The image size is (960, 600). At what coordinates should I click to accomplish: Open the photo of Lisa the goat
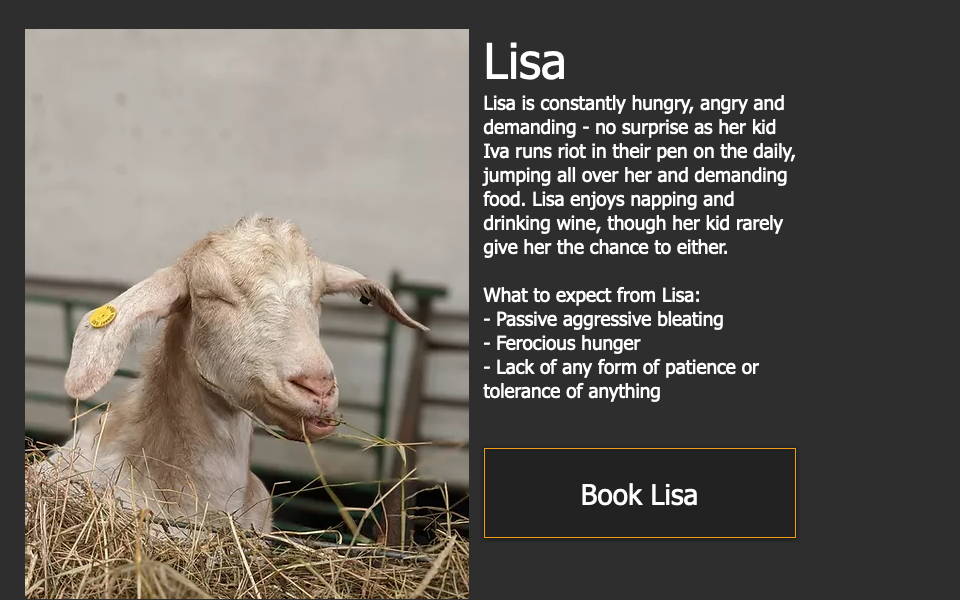point(246,313)
